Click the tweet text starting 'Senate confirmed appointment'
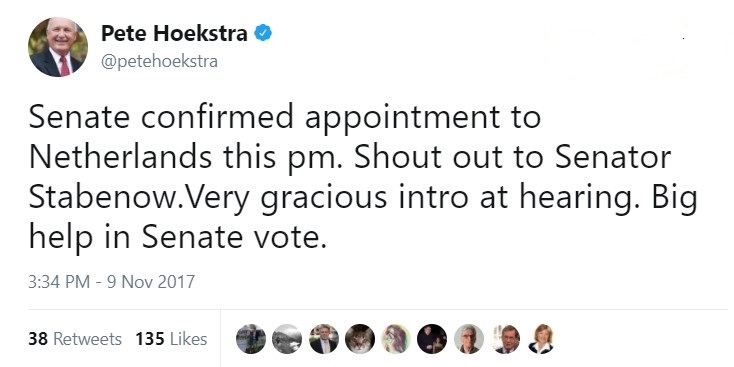The height and width of the screenshot is (367, 734). click(363, 177)
